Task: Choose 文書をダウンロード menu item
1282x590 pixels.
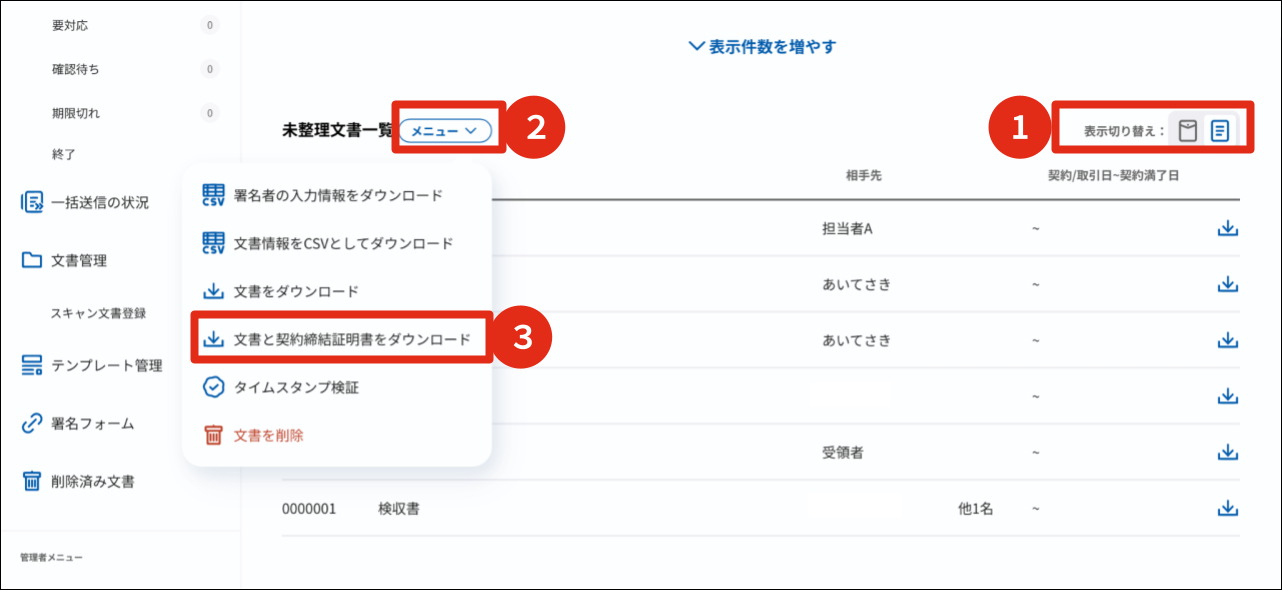Action: pyautogui.click(x=295, y=291)
